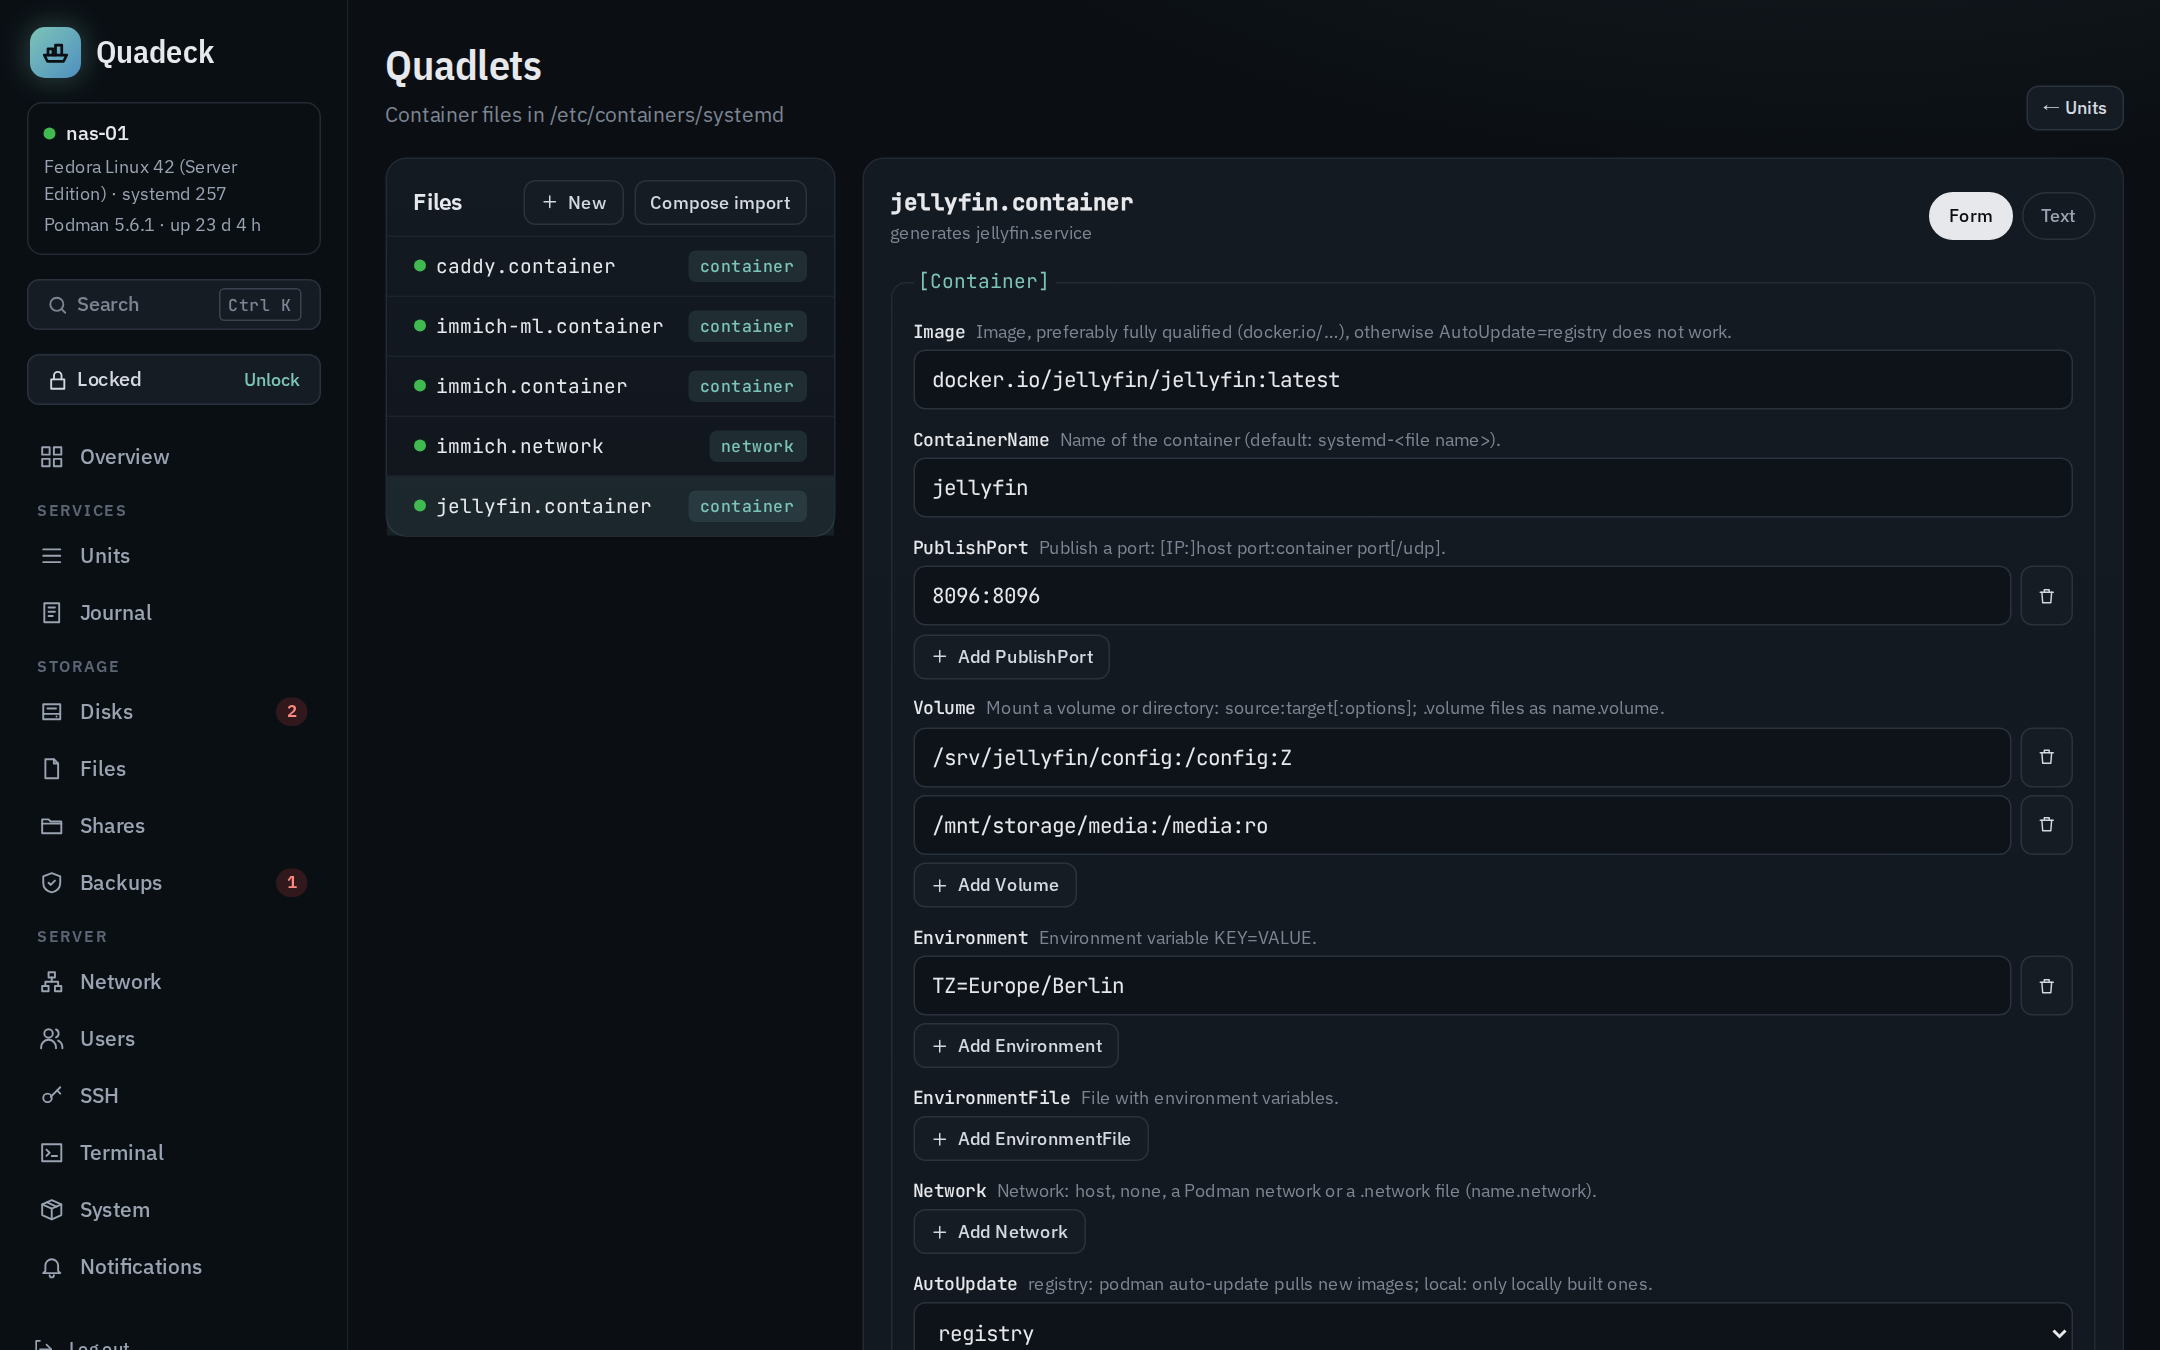The height and width of the screenshot is (1350, 2160).
Task: Switch editor to Text view
Action: click(2058, 216)
